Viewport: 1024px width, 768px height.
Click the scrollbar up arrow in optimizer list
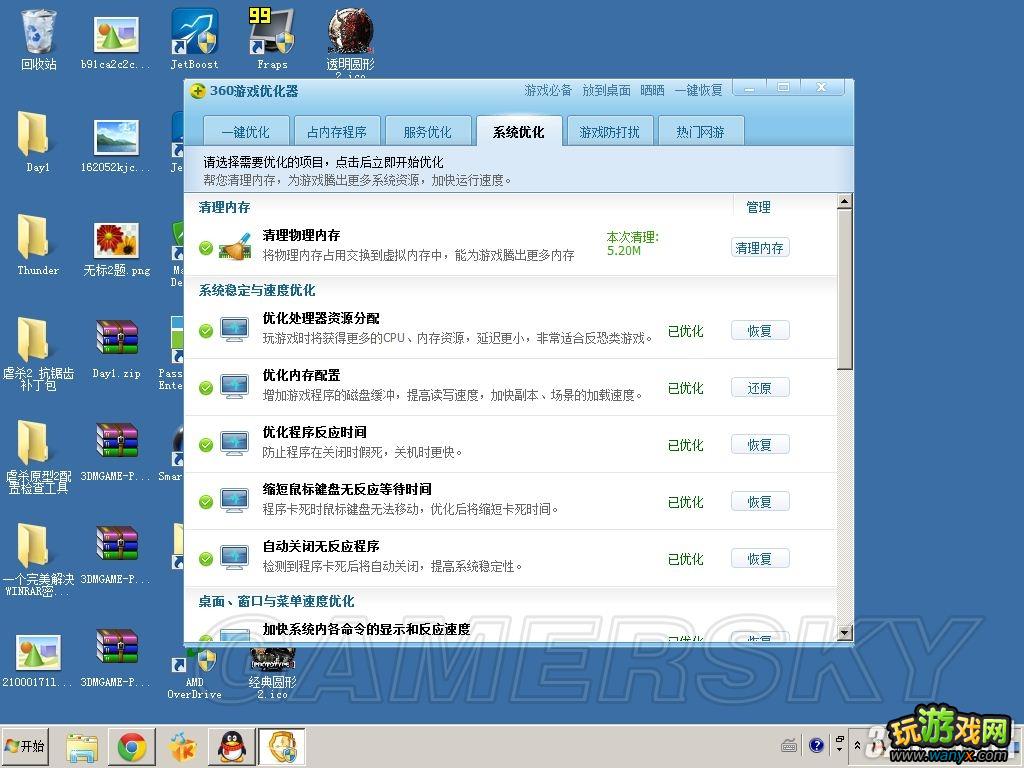point(844,201)
